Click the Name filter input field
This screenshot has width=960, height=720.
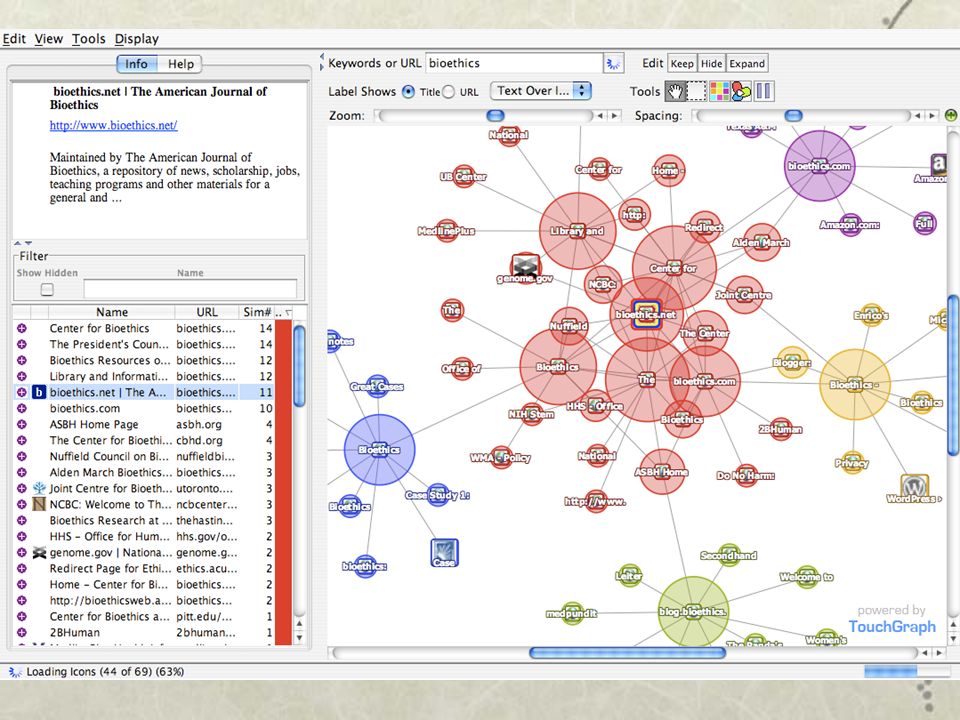[x=190, y=289]
